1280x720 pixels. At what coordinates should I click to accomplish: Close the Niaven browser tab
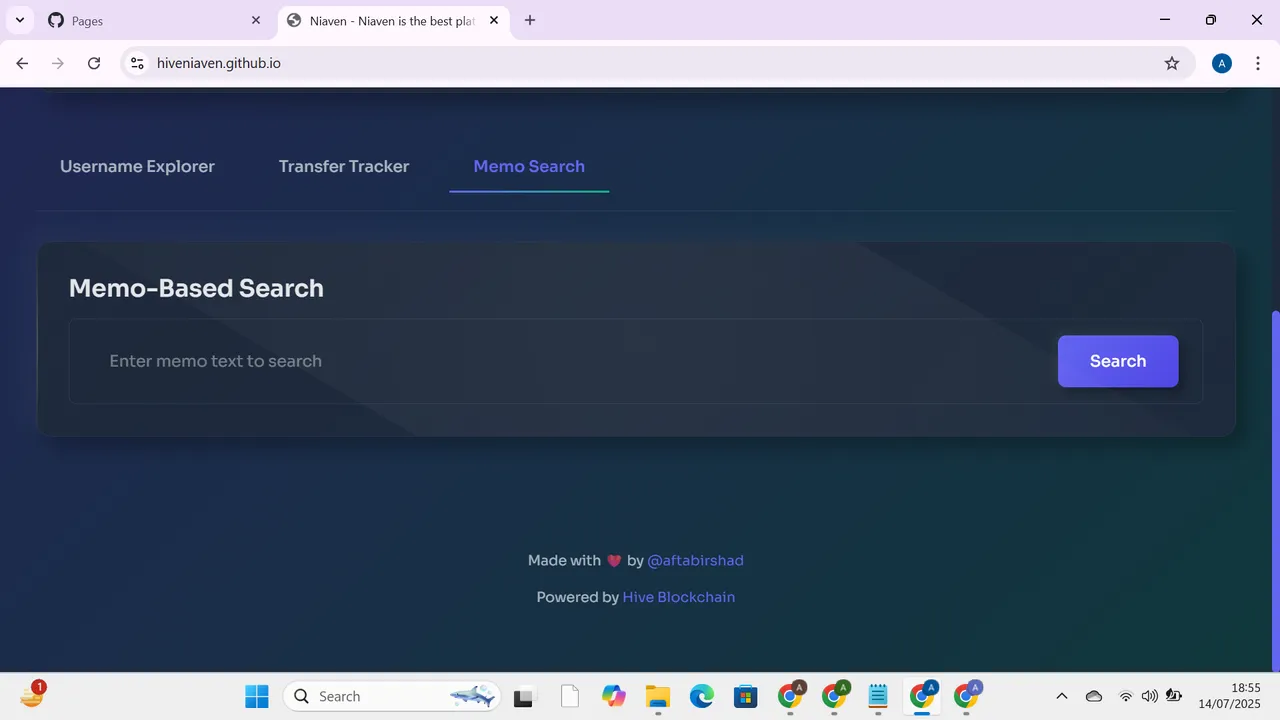pyautogui.click(x=494, y=20)
